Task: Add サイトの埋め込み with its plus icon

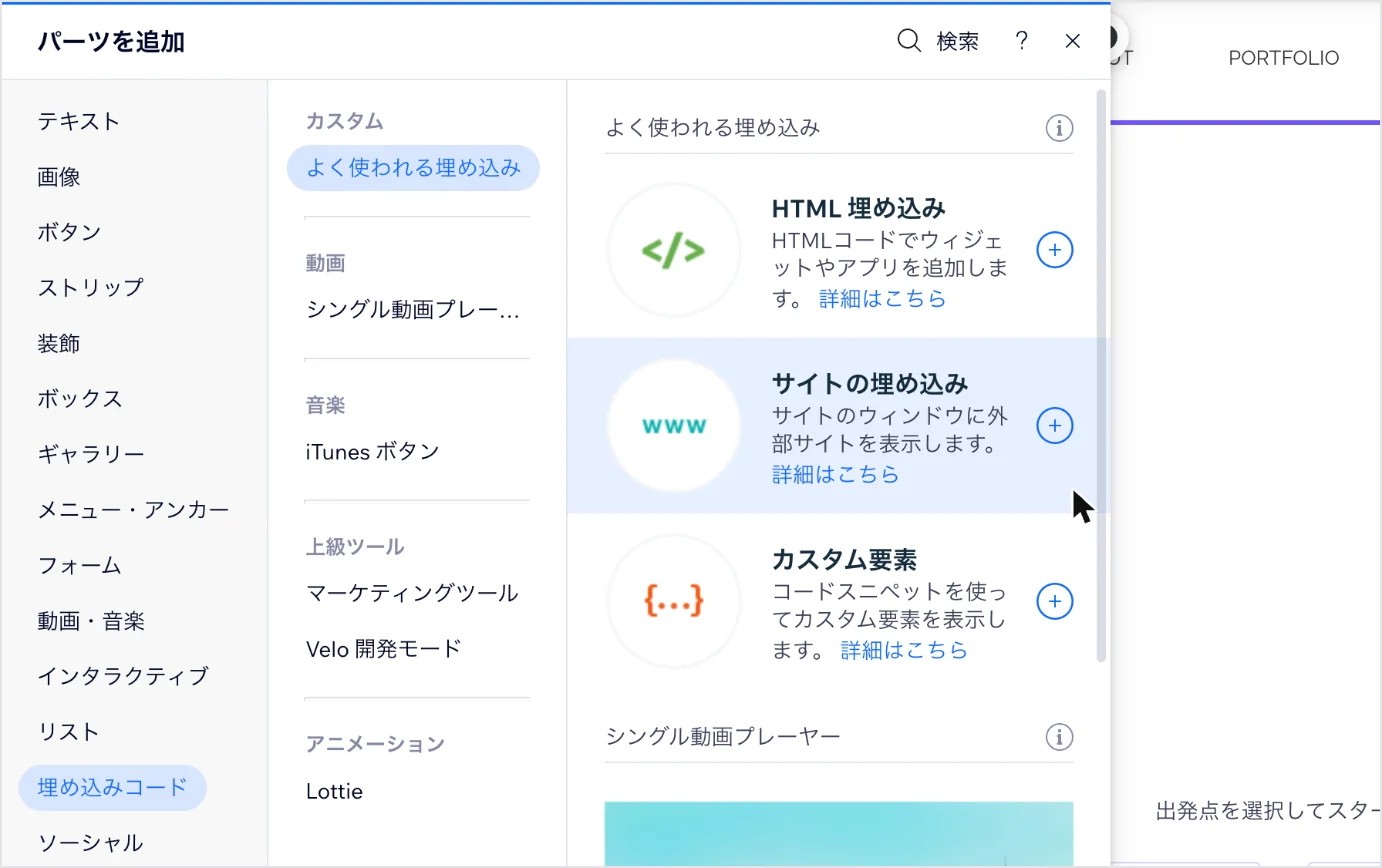Action: click(1055, 426)
